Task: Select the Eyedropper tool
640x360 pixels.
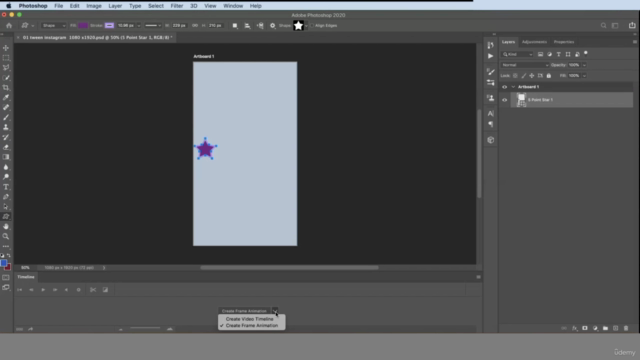Action: [6, 97]
